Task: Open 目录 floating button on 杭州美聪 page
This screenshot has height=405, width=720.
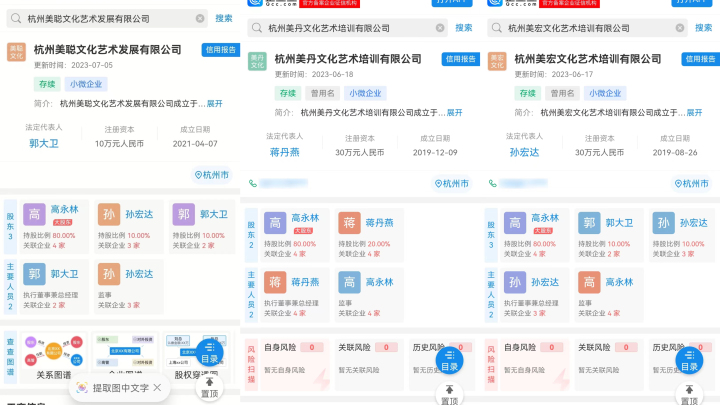Action: coord(209,353)
